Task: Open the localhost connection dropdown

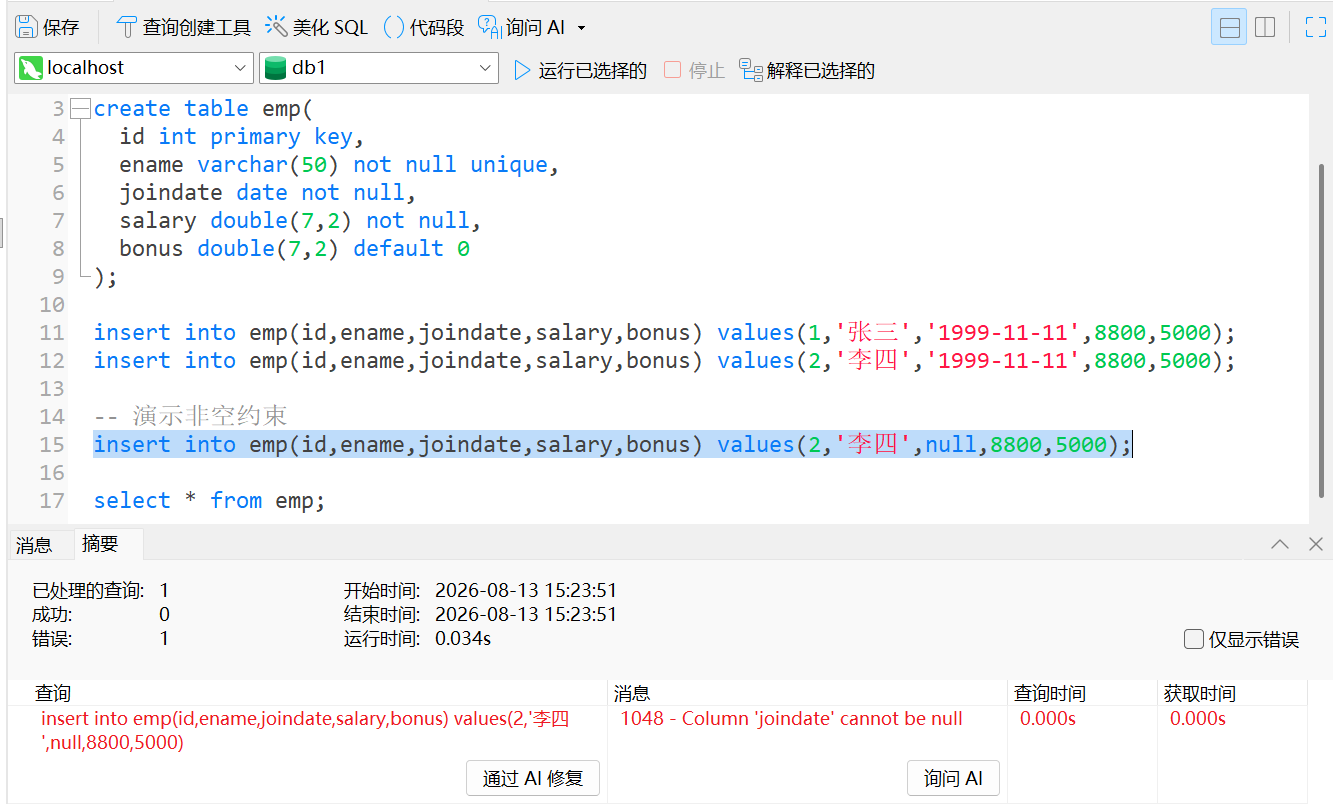Action: click(x=134, y=68)
